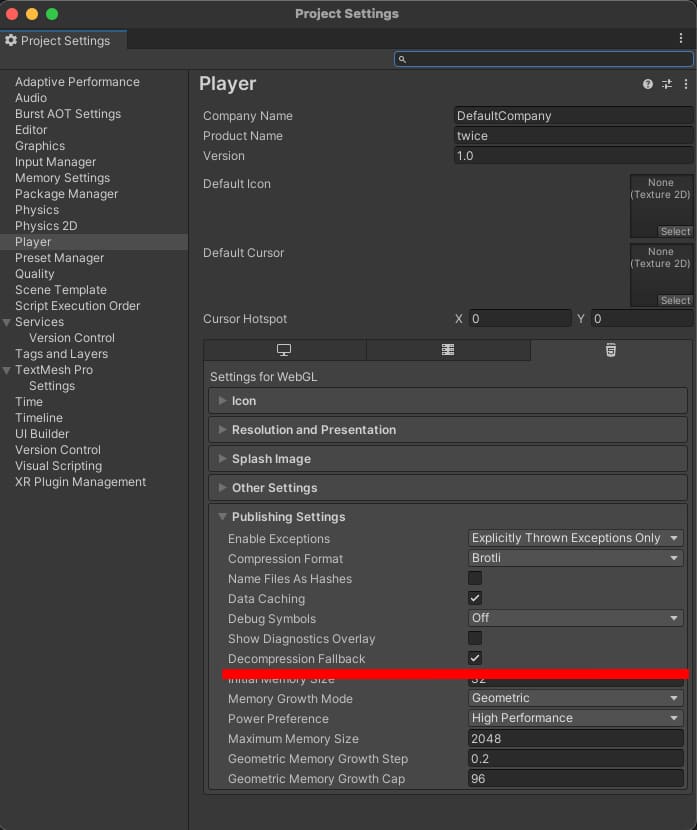Click Select on the Default Icon texture
Viewport: 697px width, 830px height.
pyautogui.click(x=675, y=232)
